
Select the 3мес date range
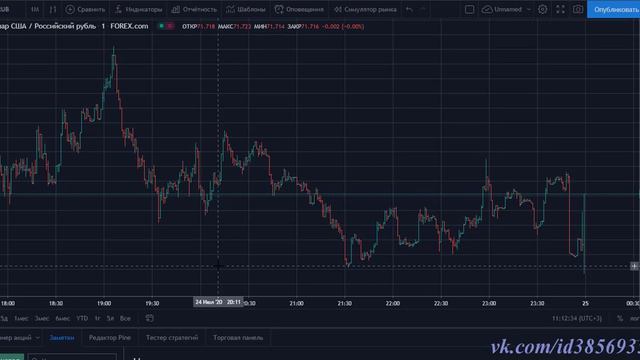(x=42, y=318)
